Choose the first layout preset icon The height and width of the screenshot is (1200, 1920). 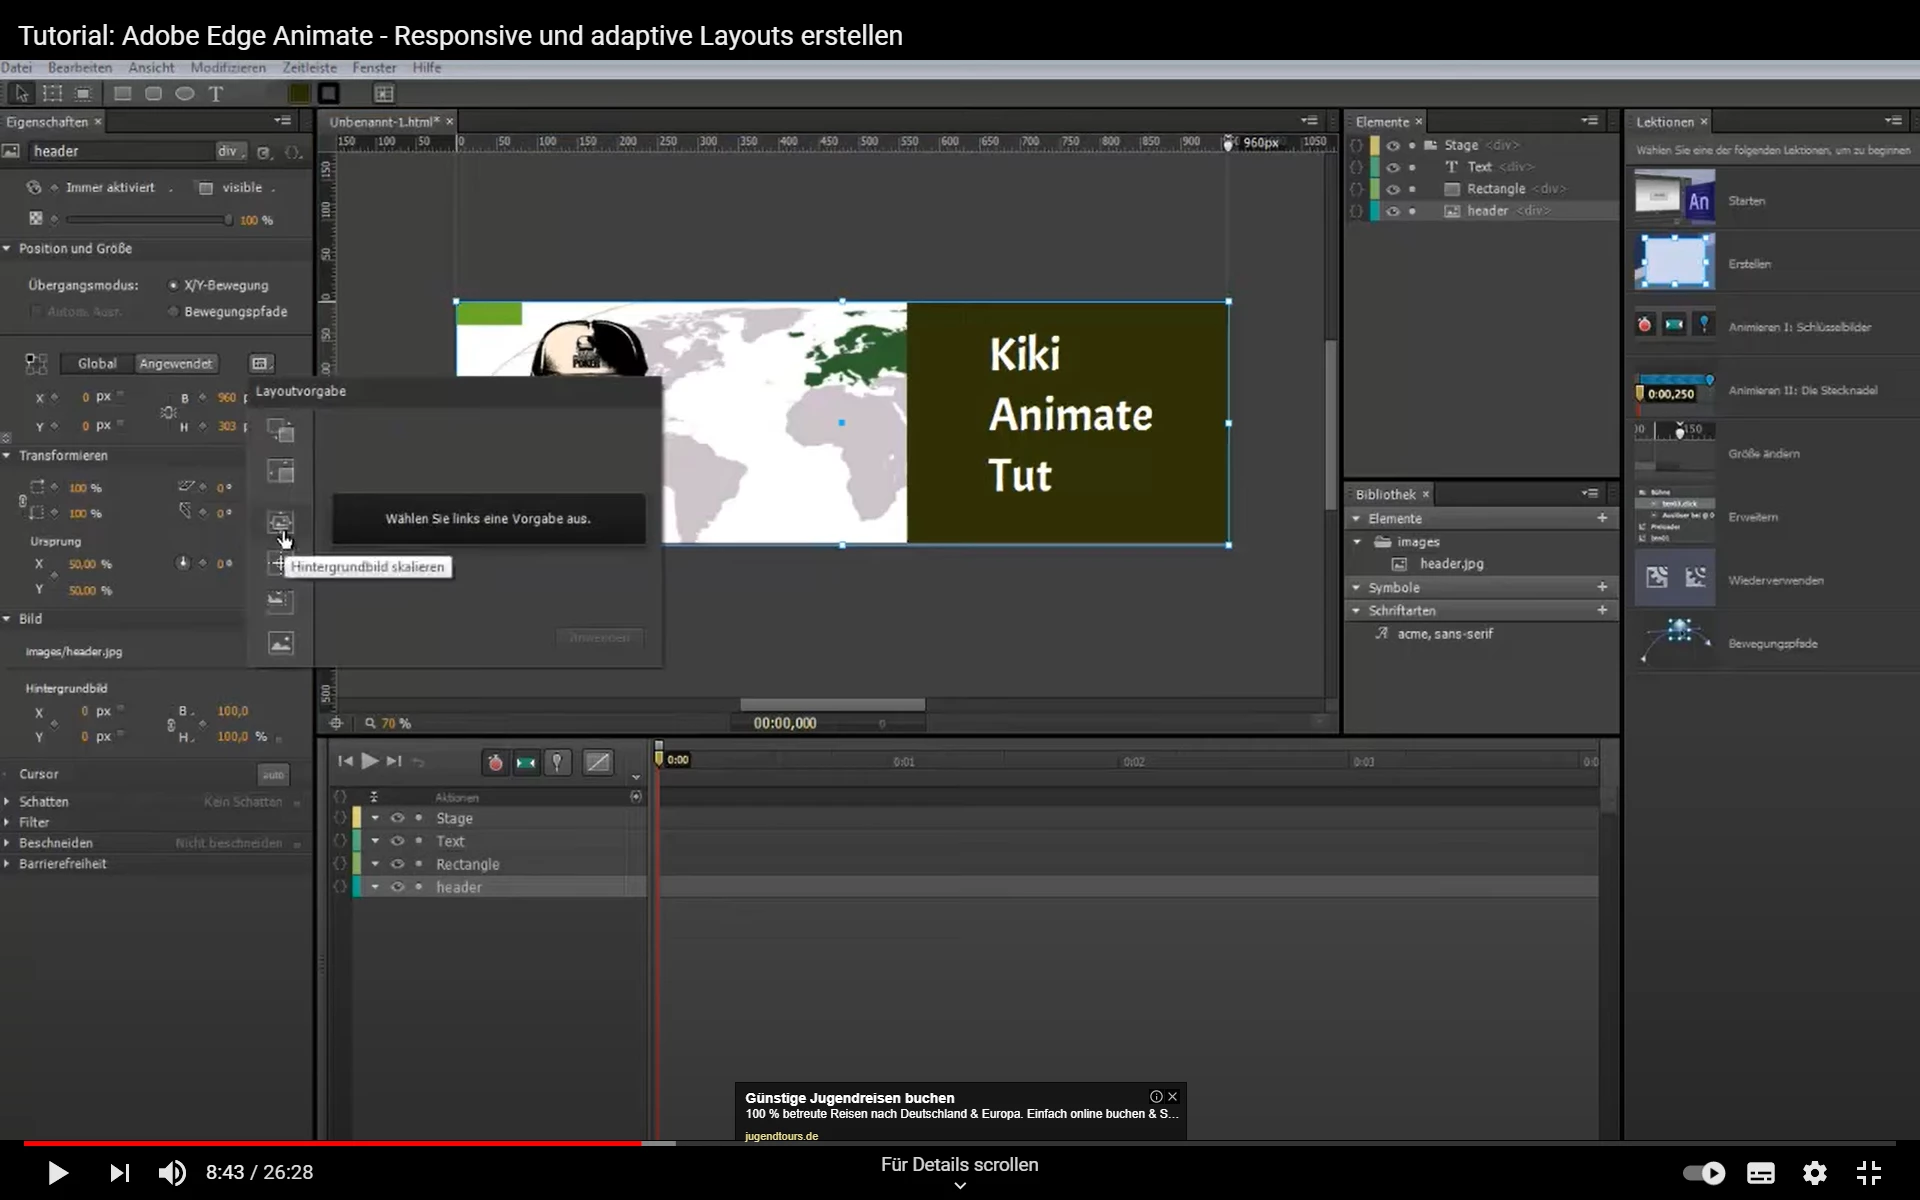(x=281, y=431)
